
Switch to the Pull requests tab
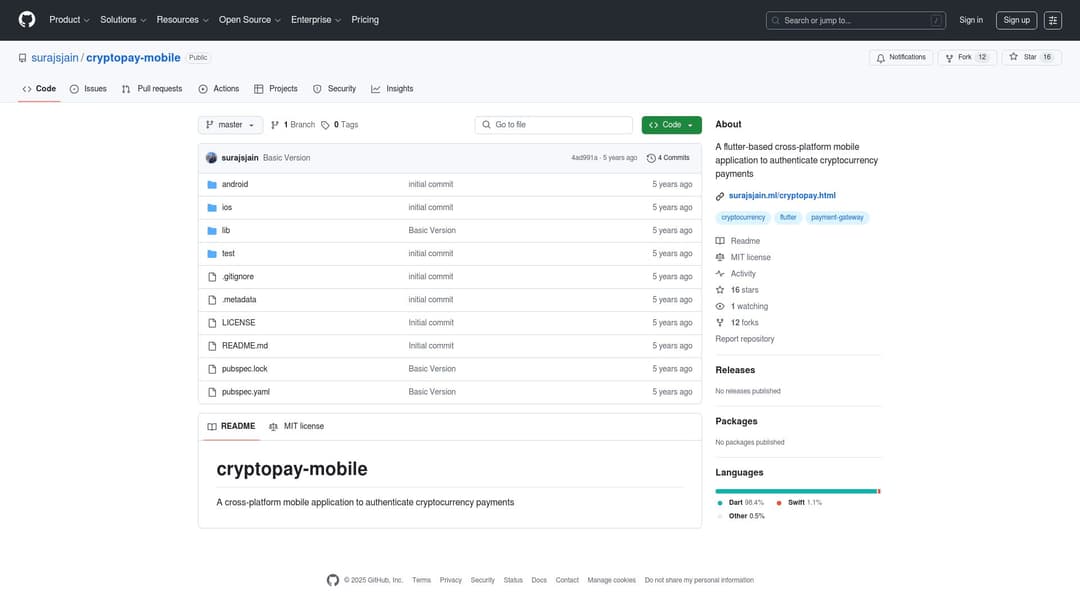pos(152,89)
